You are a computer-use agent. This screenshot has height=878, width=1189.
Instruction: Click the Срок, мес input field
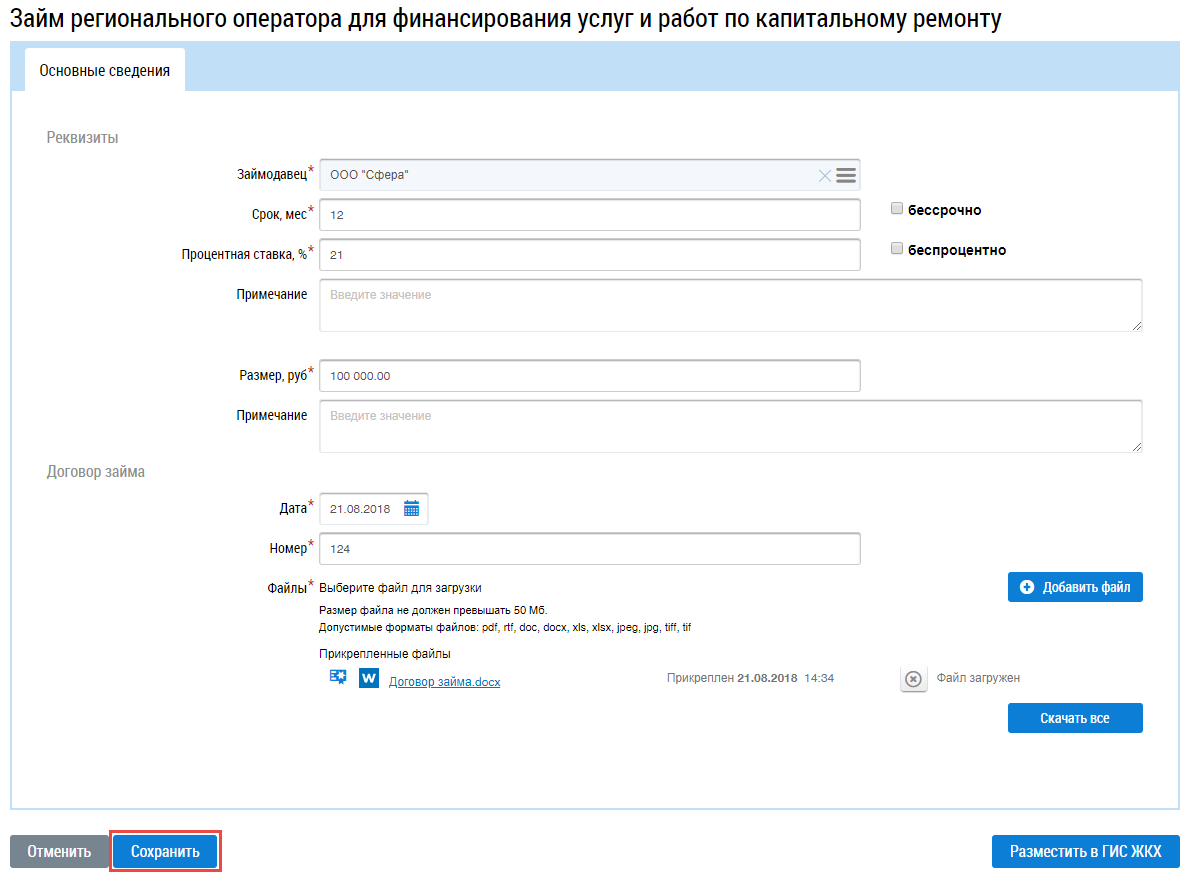[x=590, y=215]
